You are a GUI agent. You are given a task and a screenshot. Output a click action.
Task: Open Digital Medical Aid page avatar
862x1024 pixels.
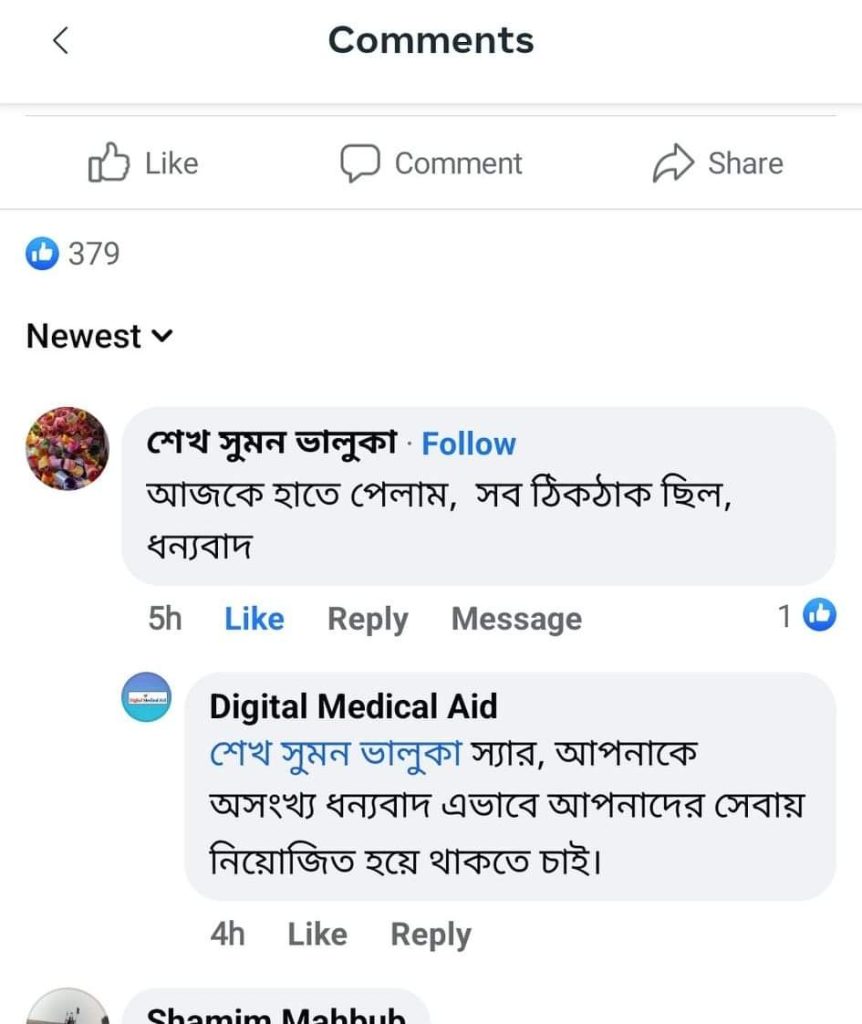pos(146,697)
